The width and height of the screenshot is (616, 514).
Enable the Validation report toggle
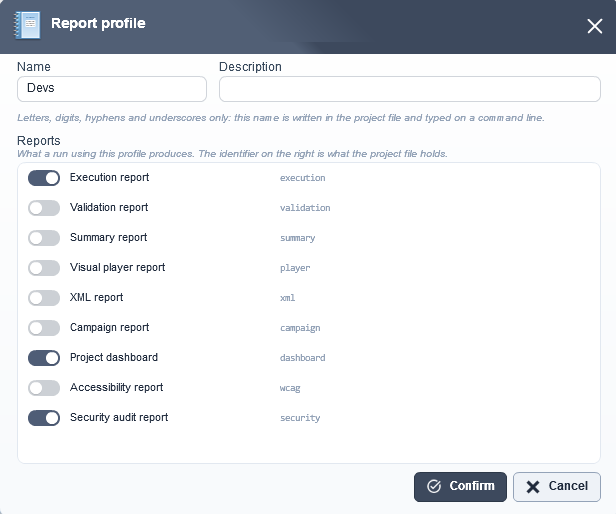[44, 208]
